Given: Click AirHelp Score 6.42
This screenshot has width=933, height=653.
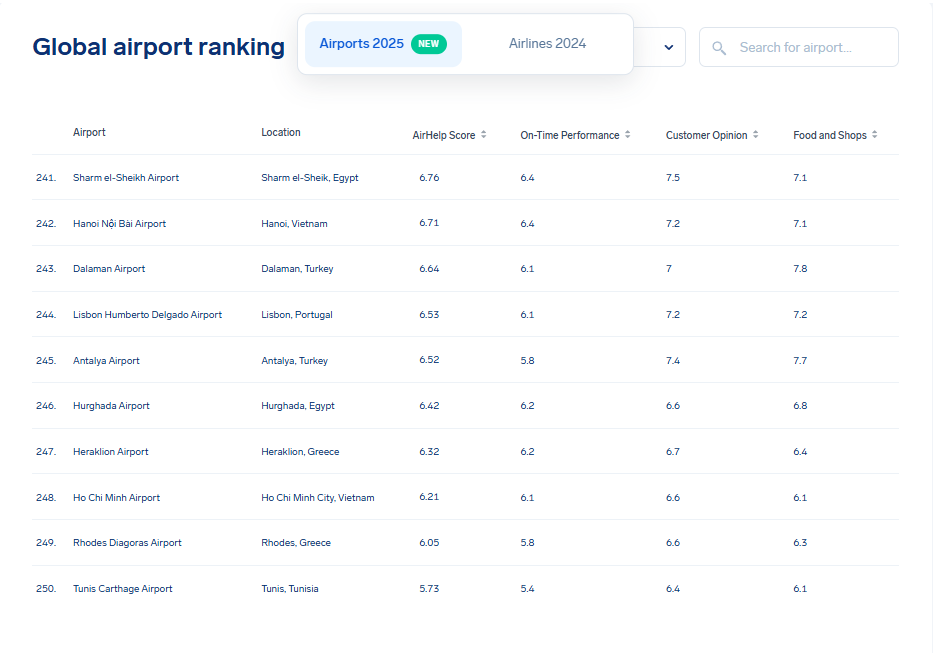Looking at the screenshot, I should coord(429,405).
